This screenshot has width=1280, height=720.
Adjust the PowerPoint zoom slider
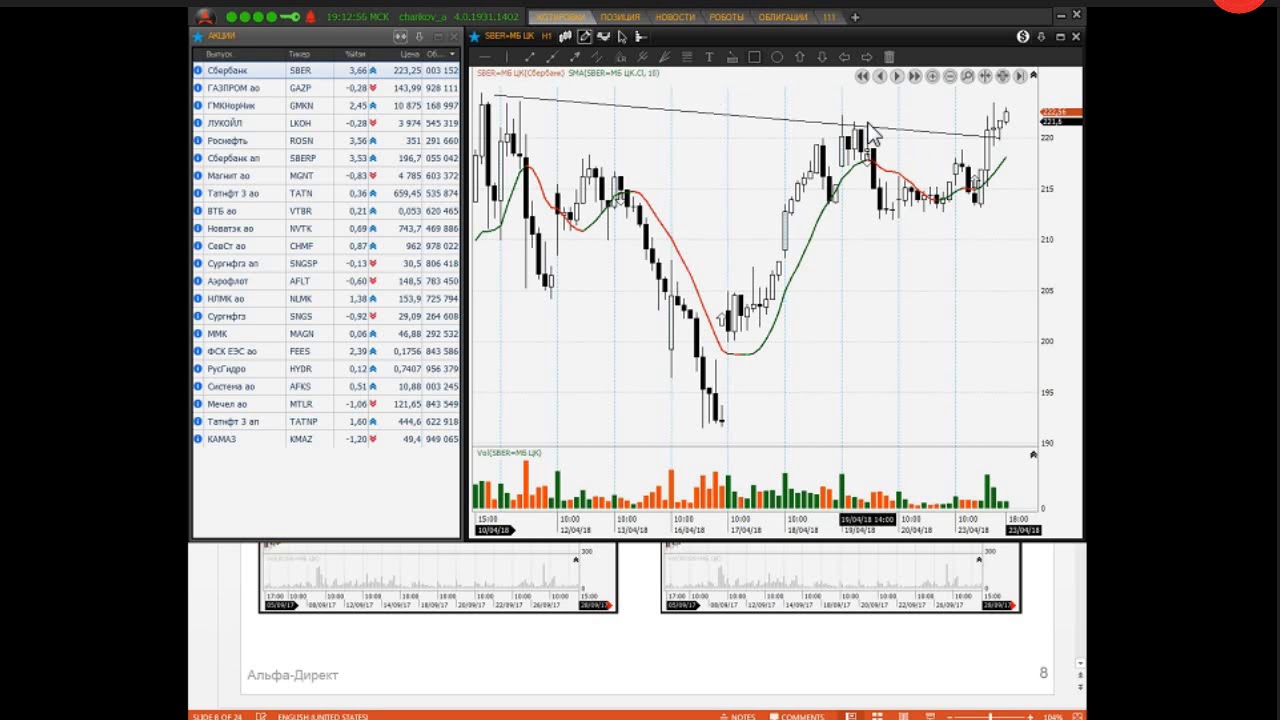coord(990,716)
